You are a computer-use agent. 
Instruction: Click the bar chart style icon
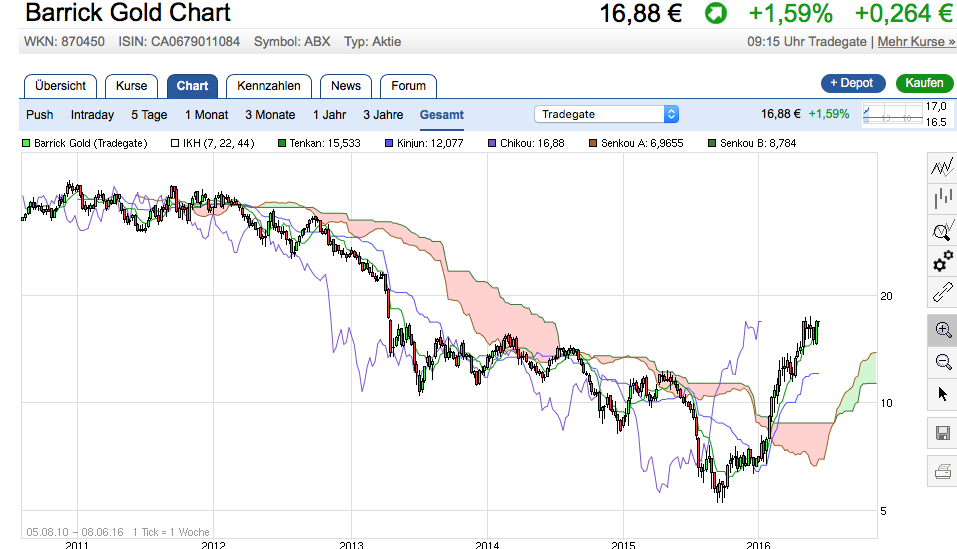[x=941, y=199]
